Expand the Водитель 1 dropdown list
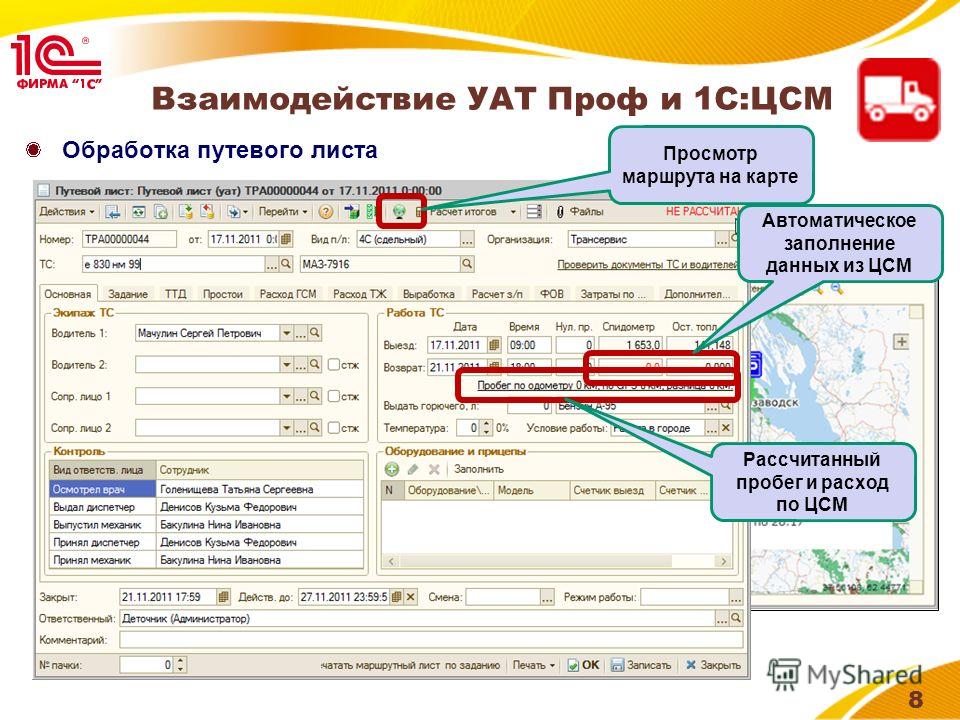This screenshot has height=720, width=960. (x=287, y=333)
